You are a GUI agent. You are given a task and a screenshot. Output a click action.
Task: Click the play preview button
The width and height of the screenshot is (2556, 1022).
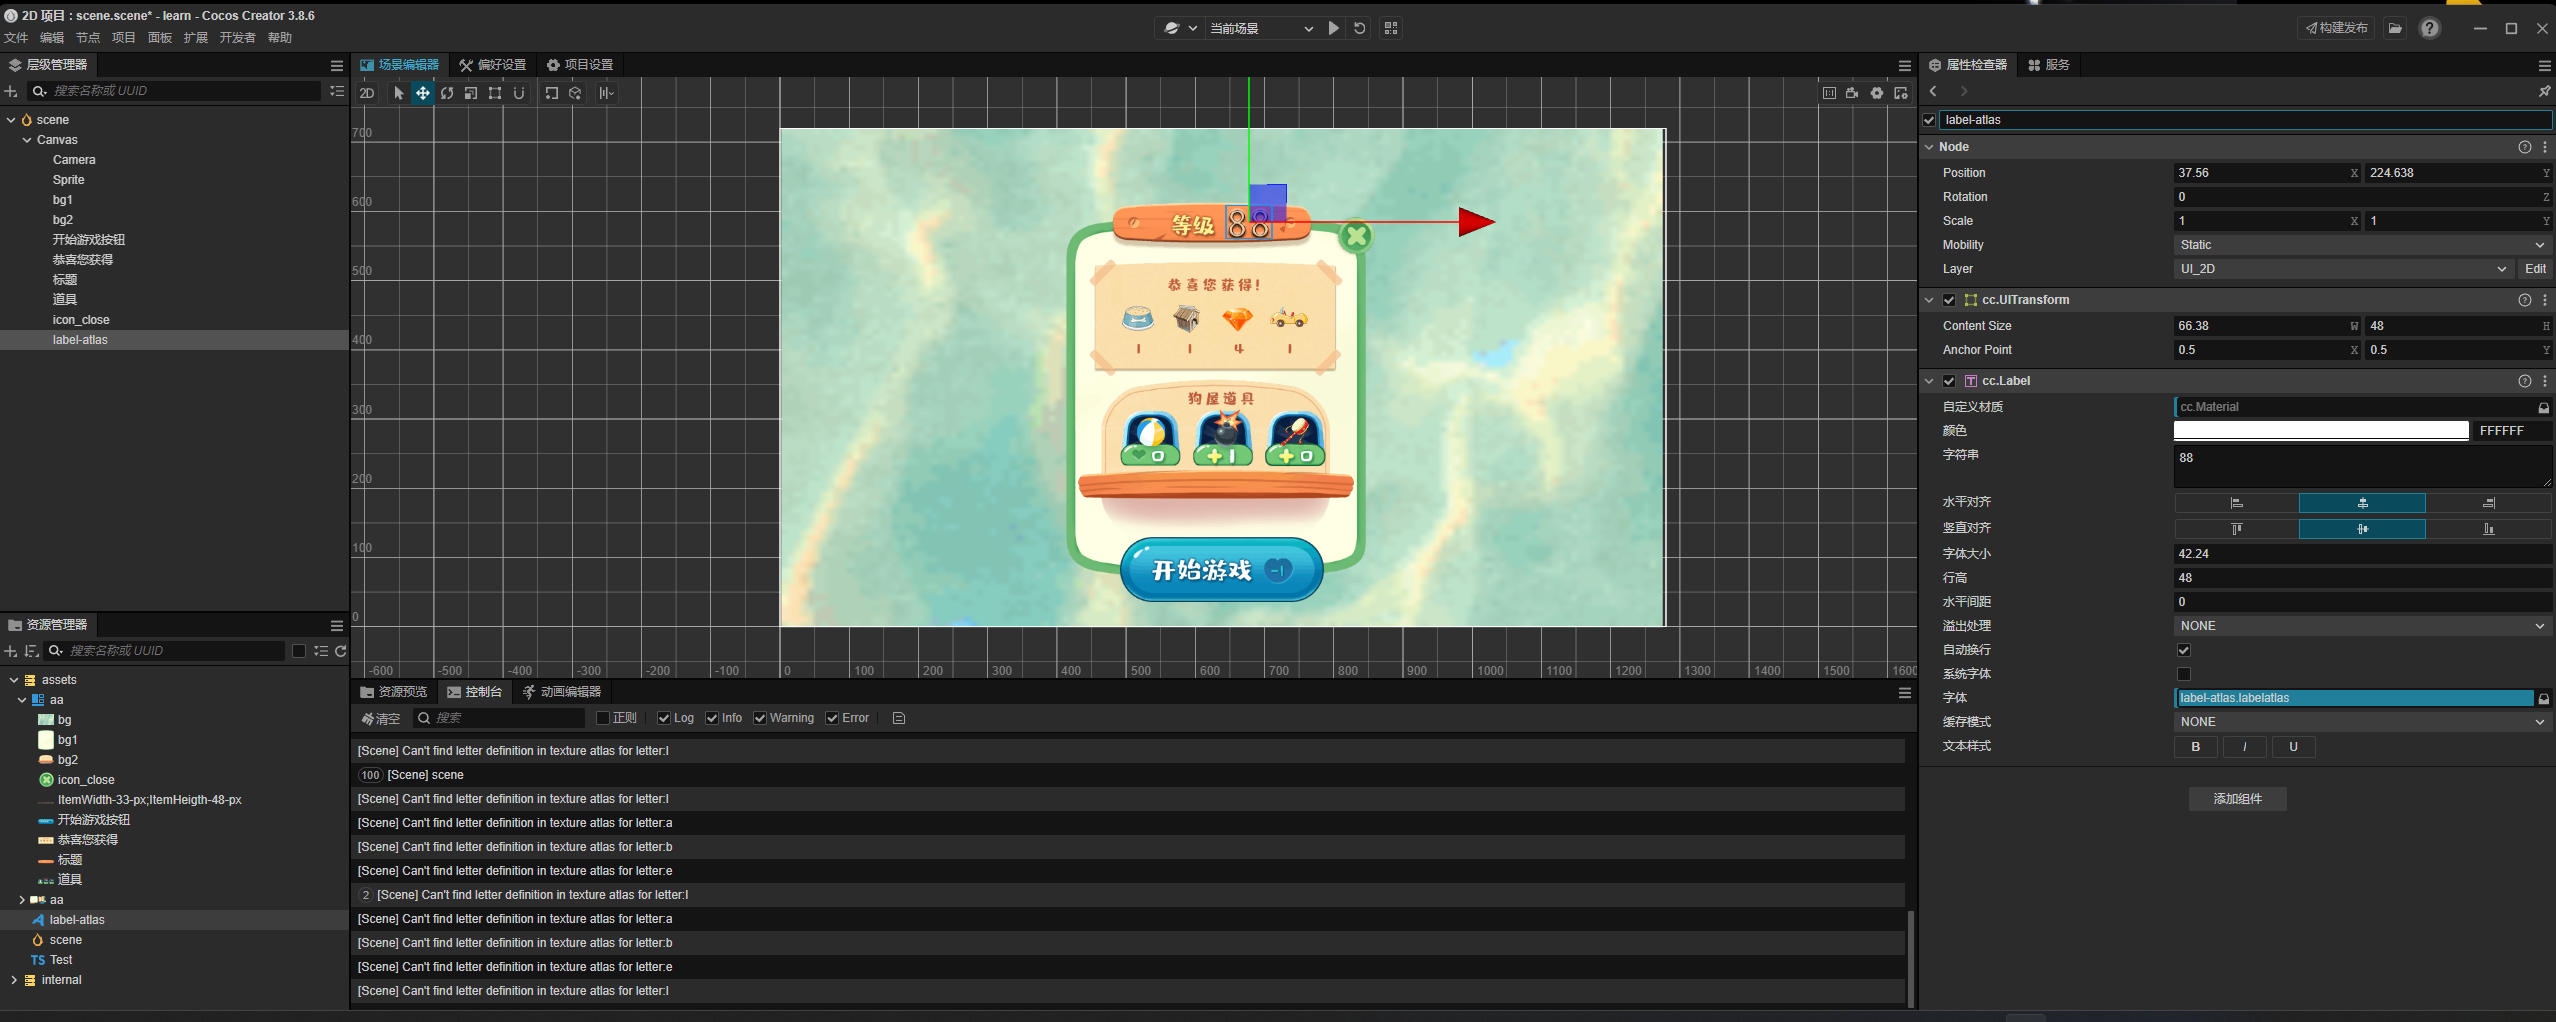(x=1333, y=28)
